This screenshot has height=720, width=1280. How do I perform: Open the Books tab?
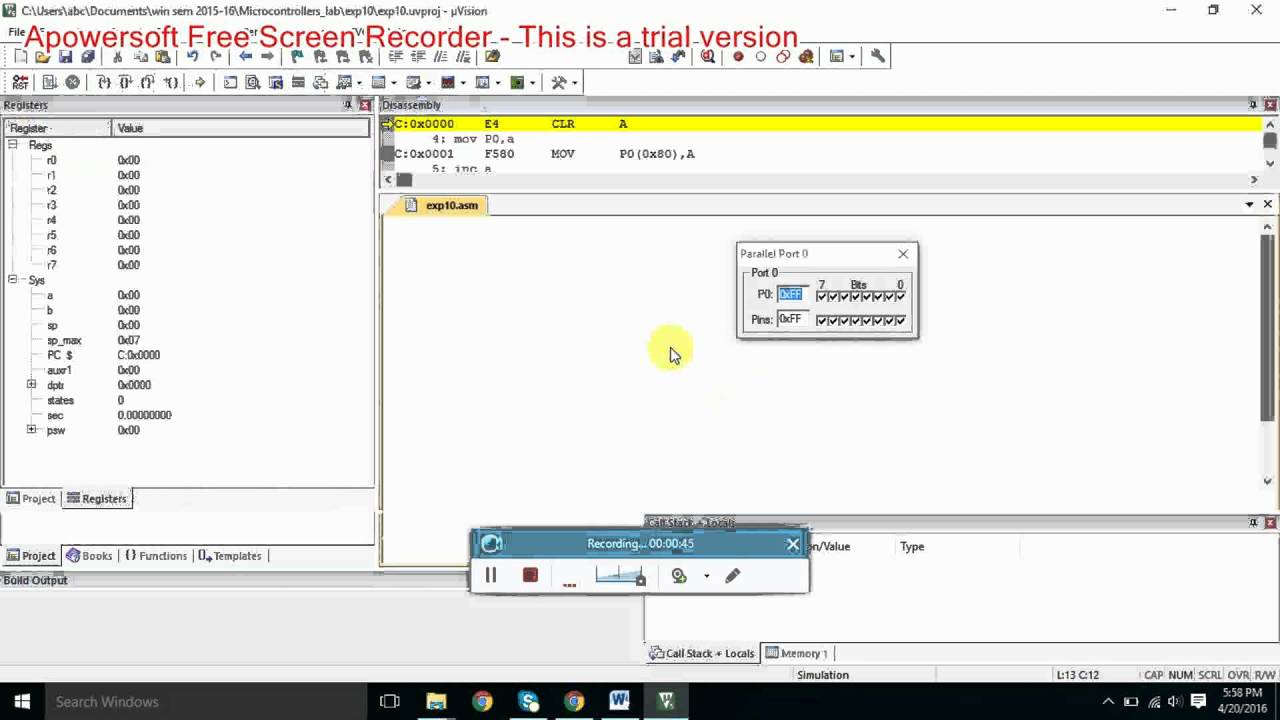[89, 556]
